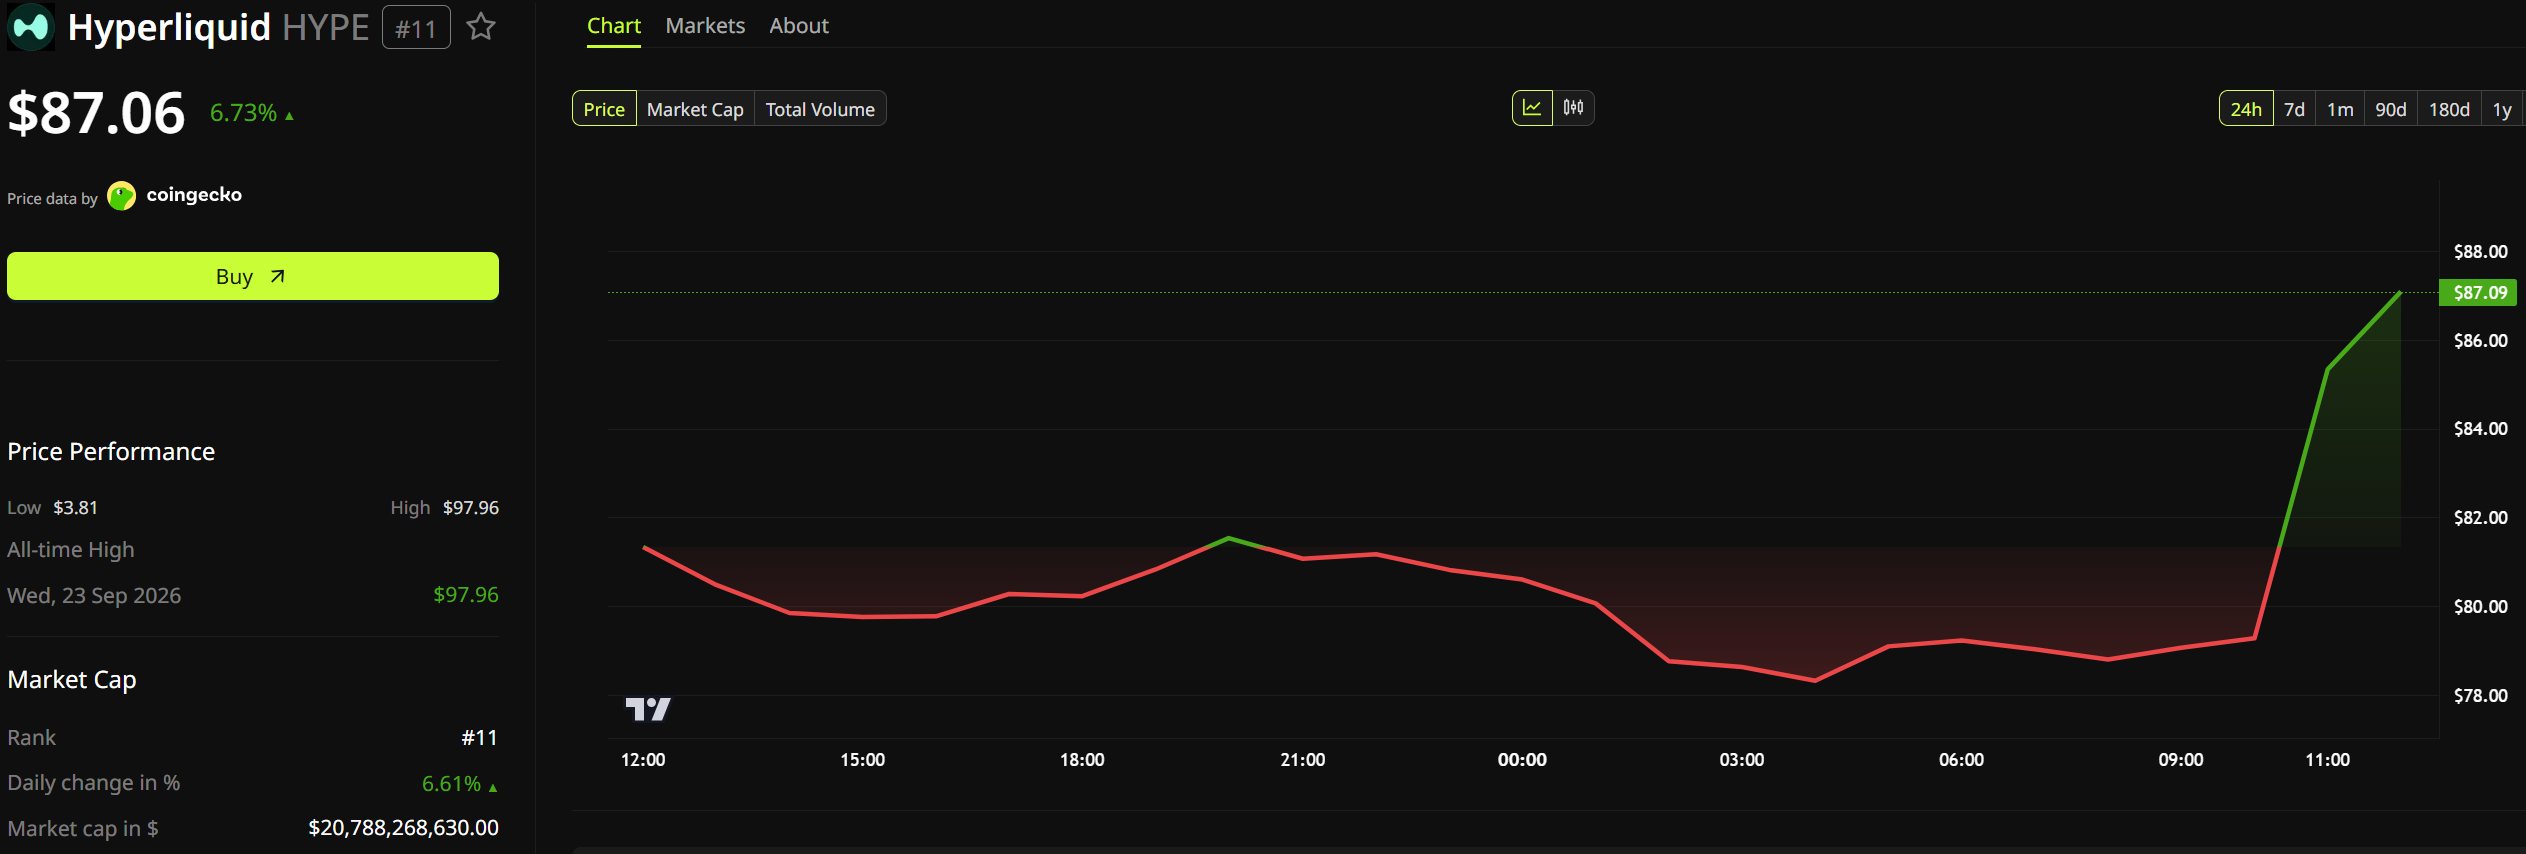Click the daily change value 6.61%

(x=451, y=784)
